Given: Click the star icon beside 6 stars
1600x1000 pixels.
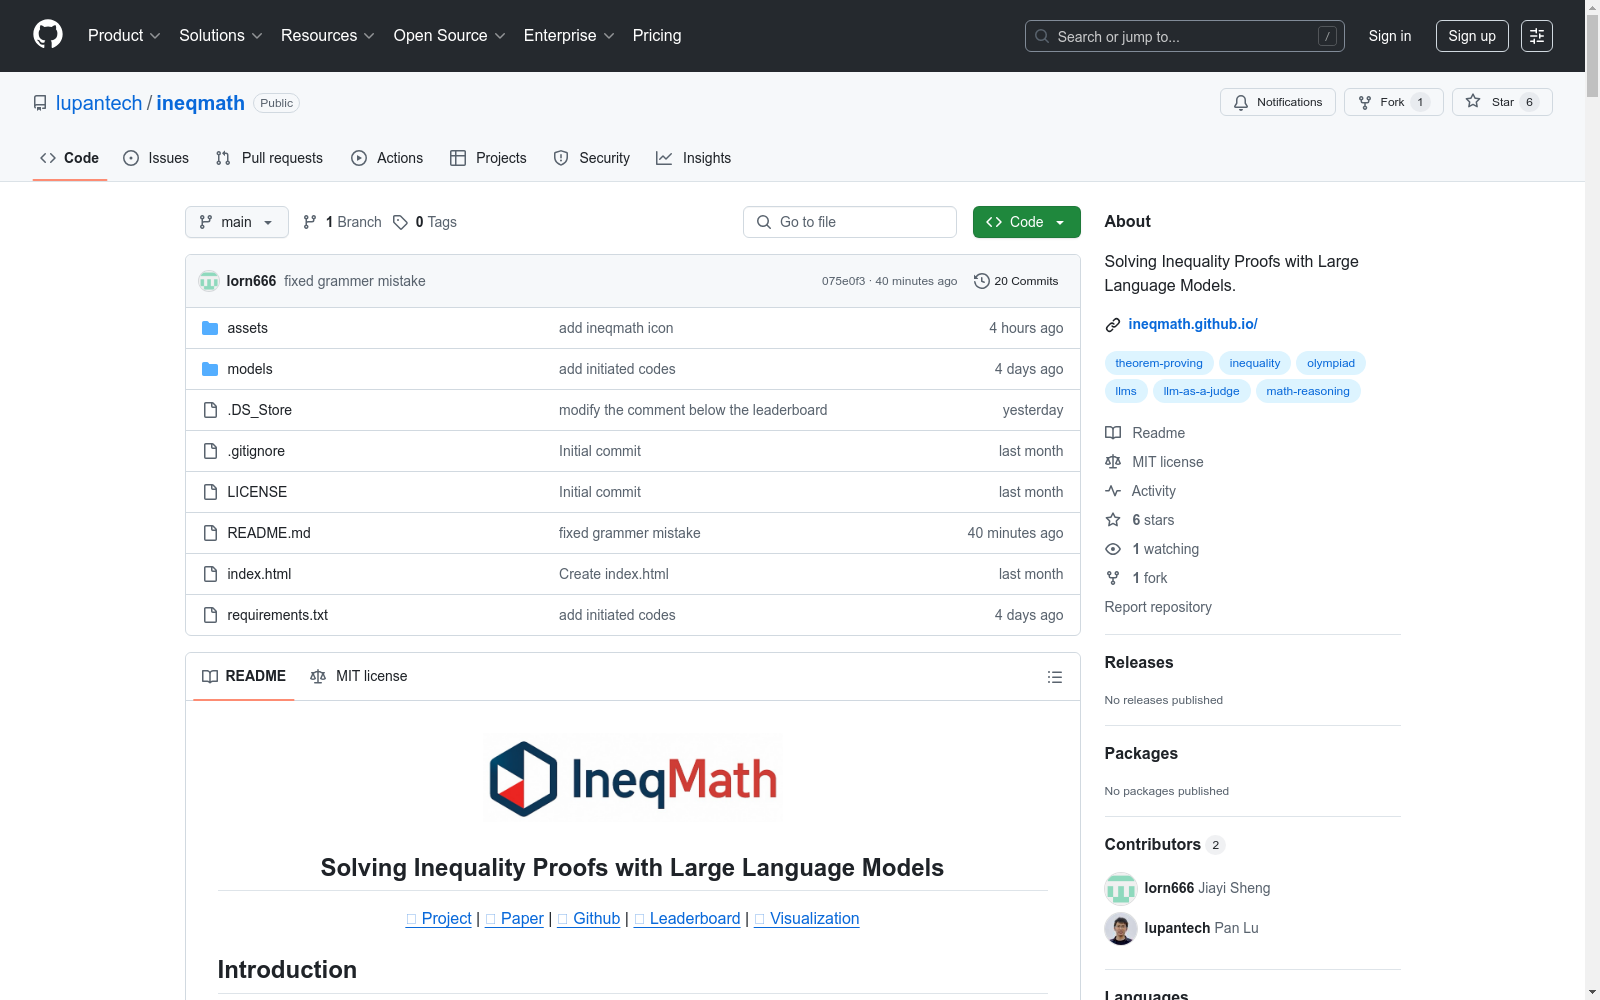Looking at the screenshot, I should click(x=1113, y=520).
